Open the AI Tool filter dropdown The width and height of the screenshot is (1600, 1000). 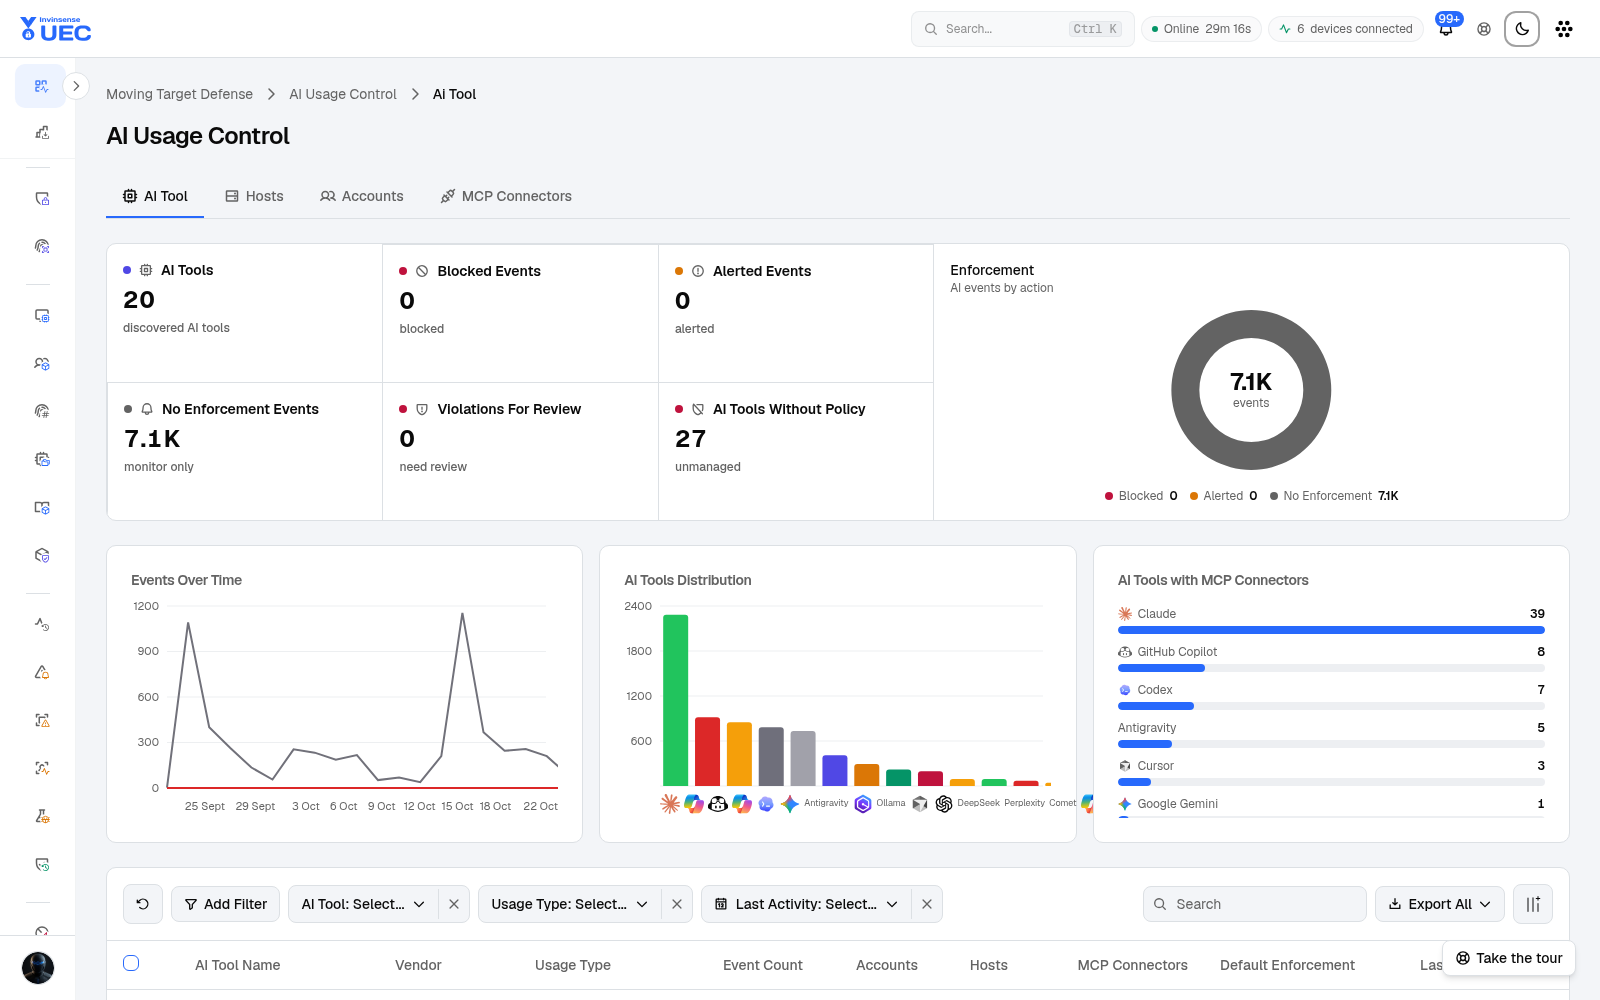point(363,904)
